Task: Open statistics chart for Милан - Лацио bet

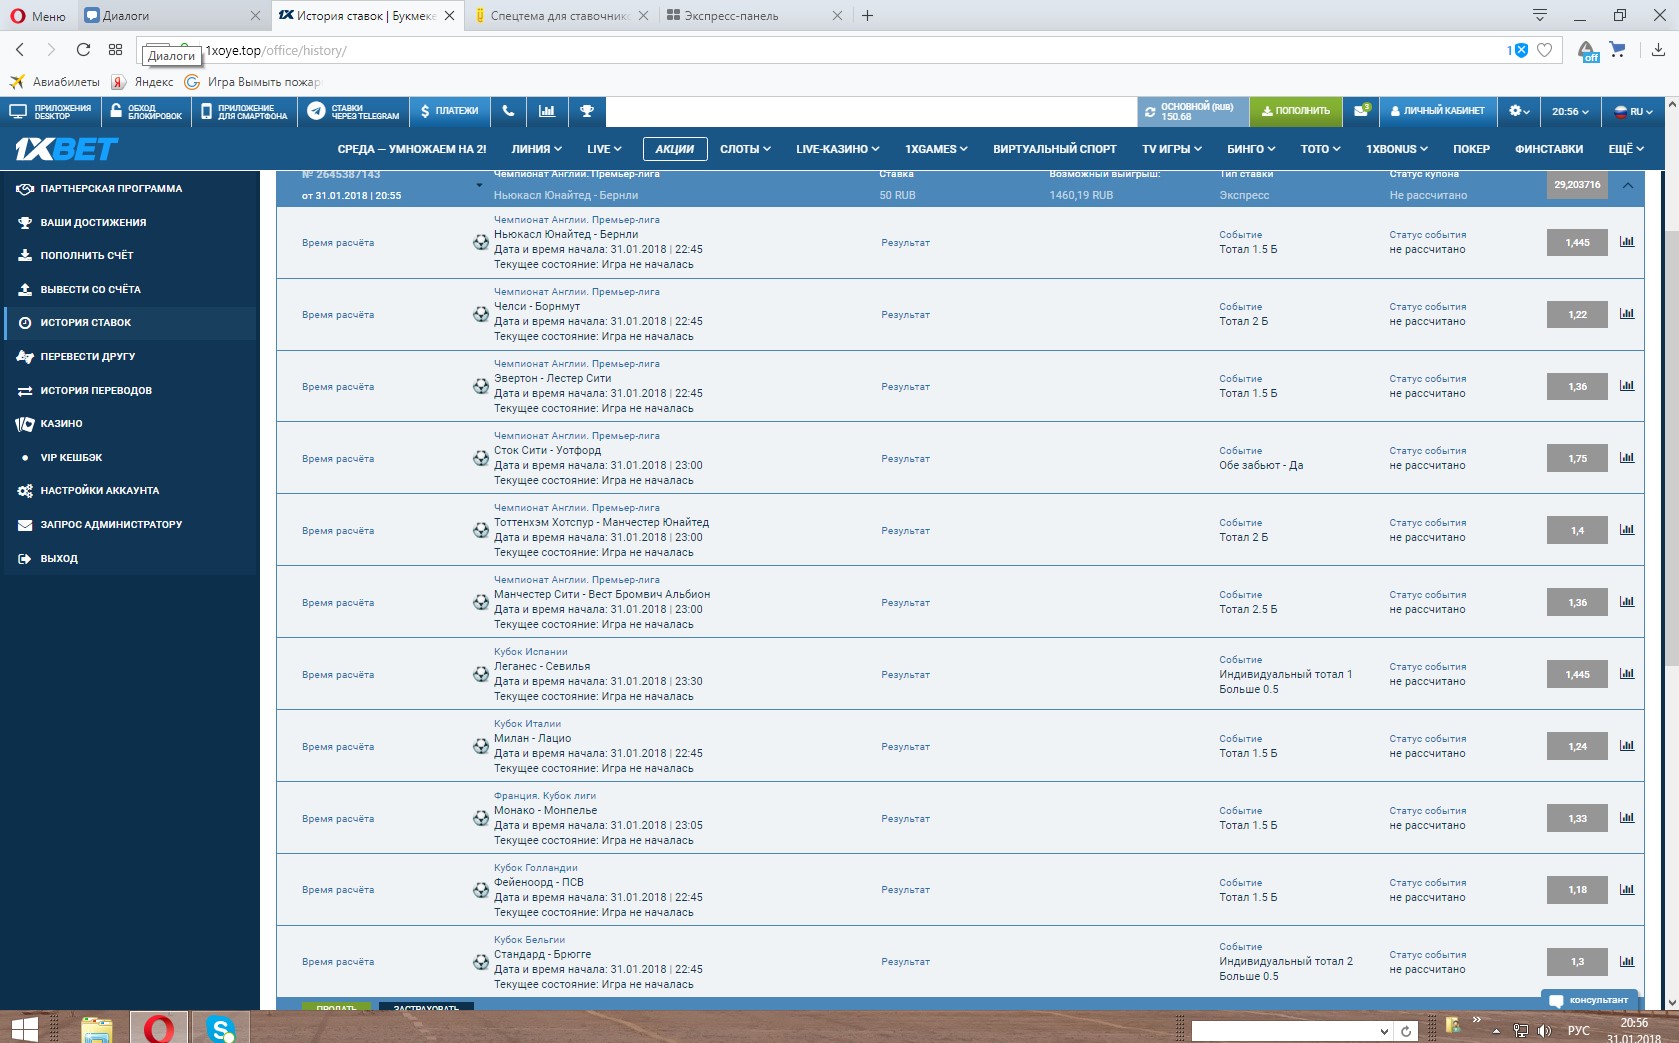Action: (1627, 746)
